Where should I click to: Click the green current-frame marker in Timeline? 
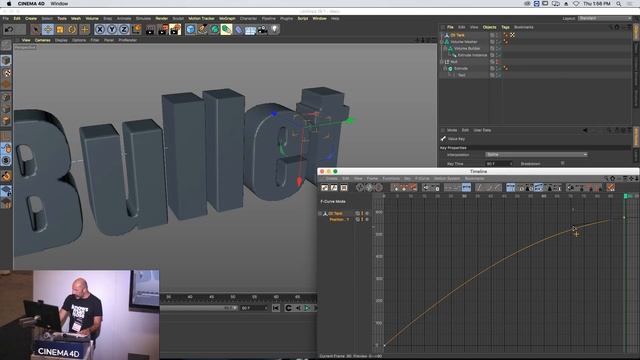625,196
